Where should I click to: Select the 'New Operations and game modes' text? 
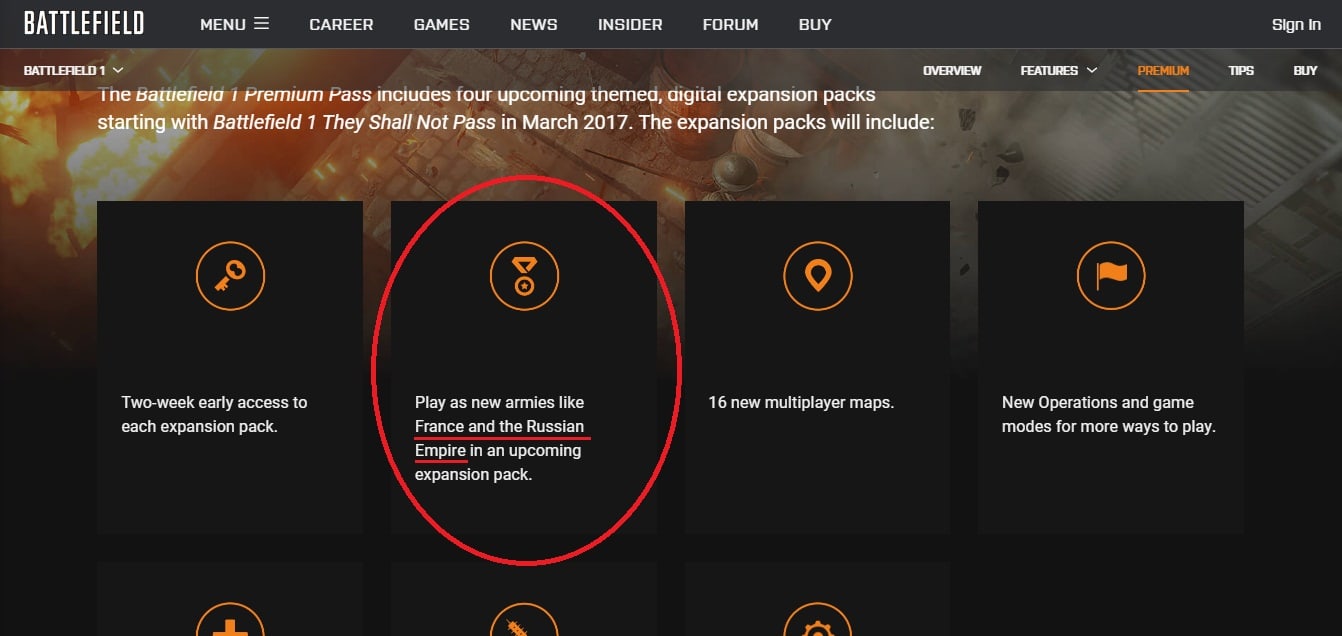tap(1108, 414)
